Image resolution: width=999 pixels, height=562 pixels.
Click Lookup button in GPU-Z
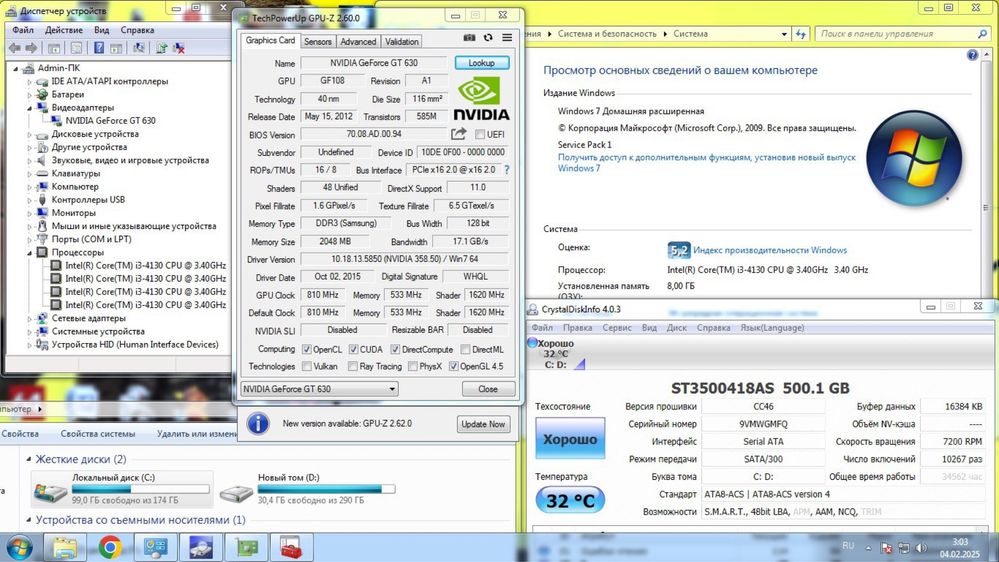482,62
